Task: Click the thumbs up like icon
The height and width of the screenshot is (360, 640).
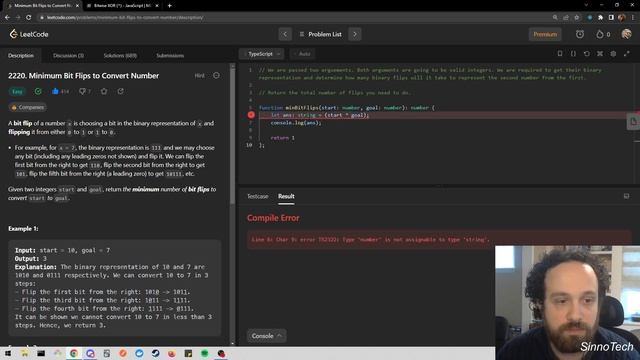Action: click(56, 91)
